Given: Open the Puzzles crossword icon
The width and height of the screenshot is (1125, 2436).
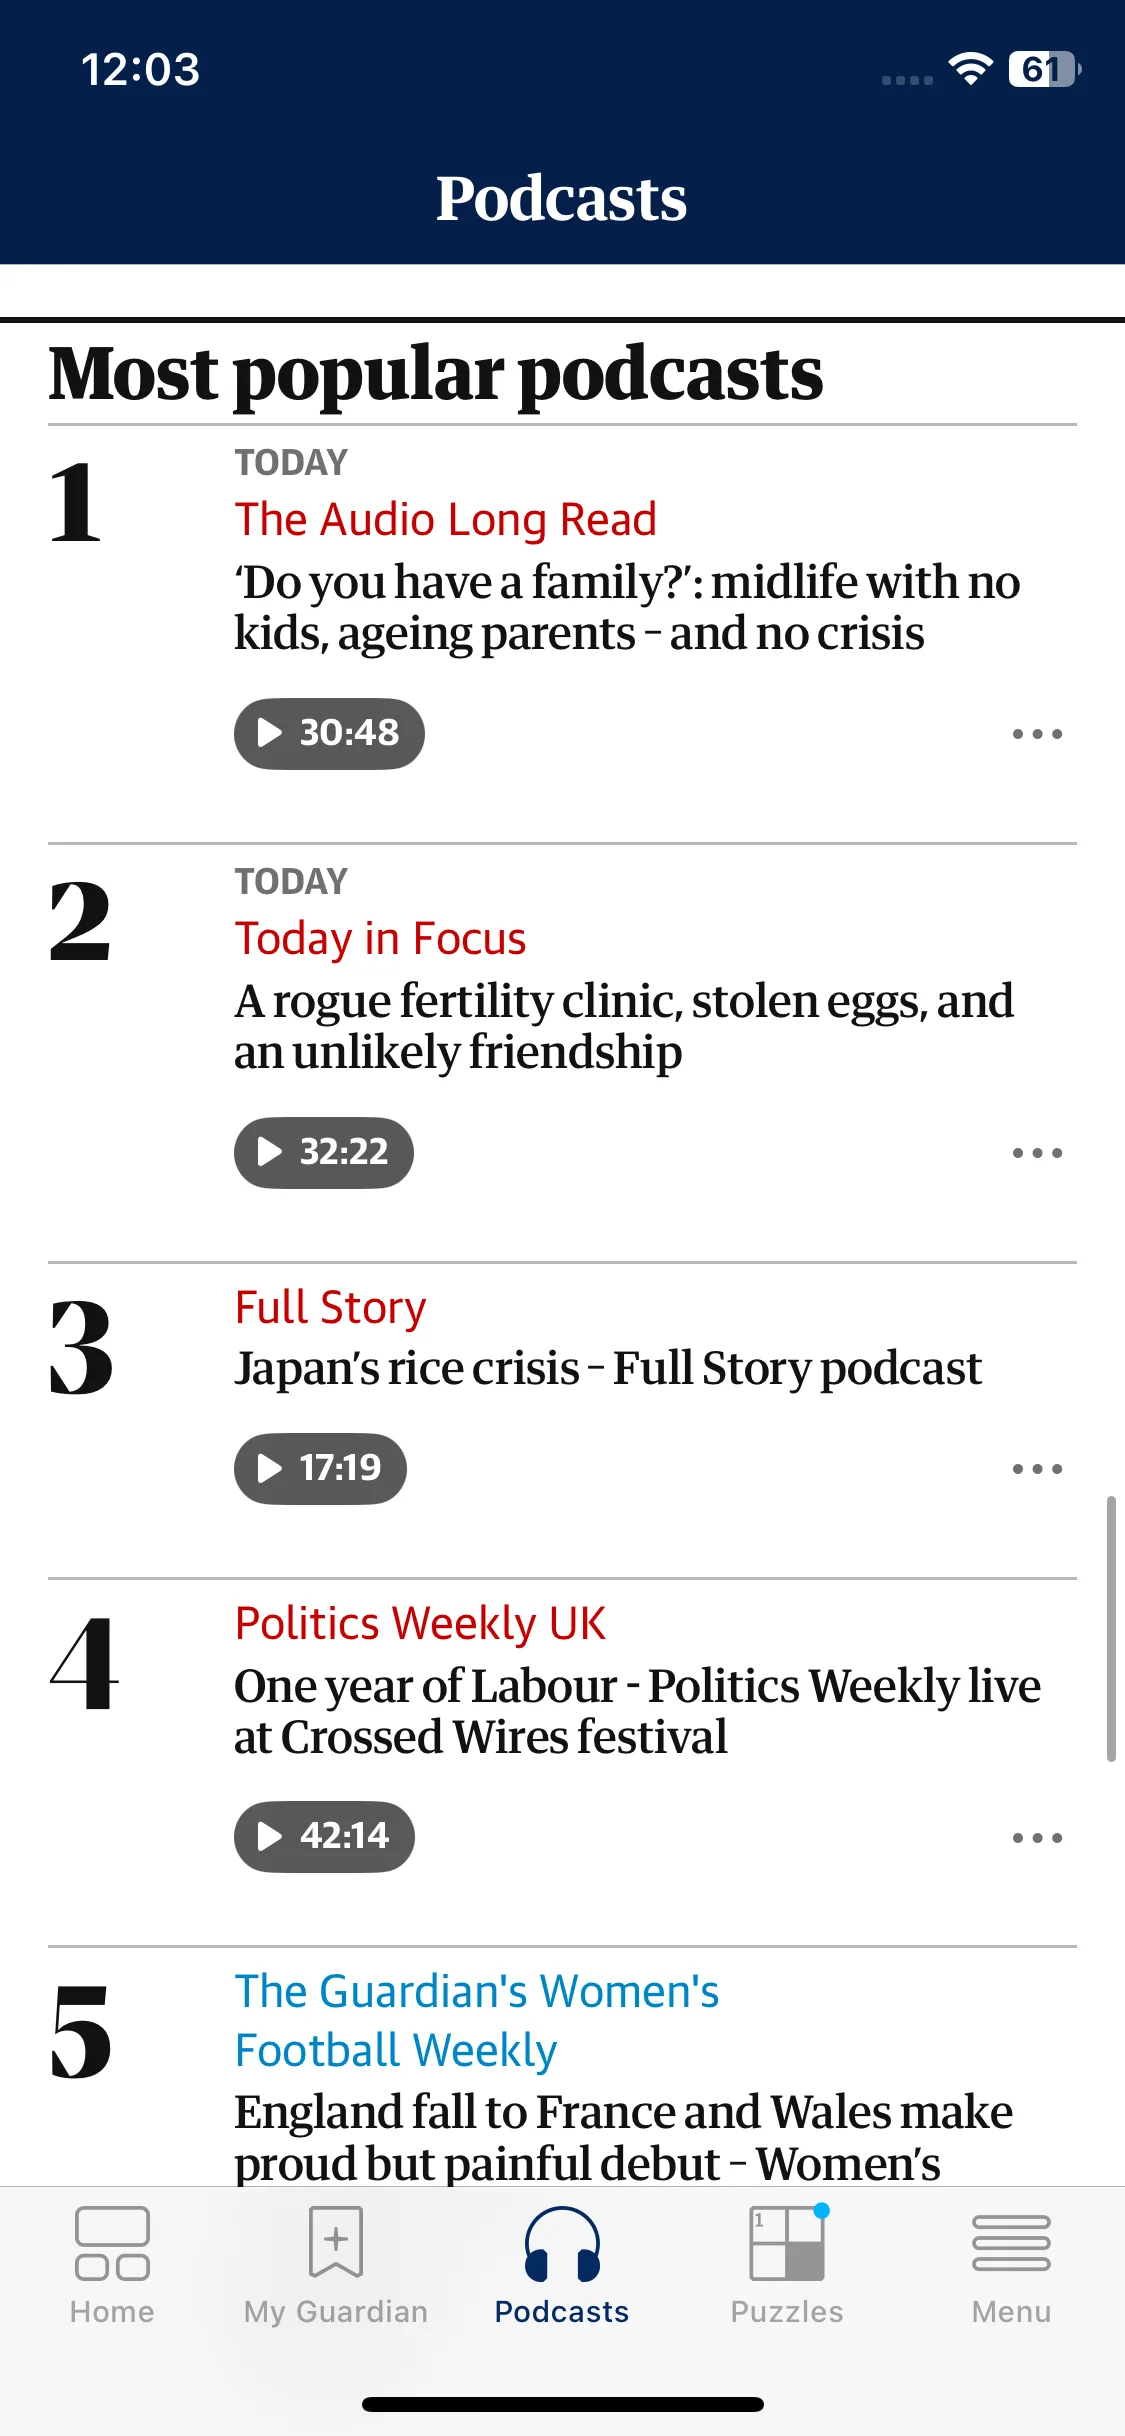Looking at the screenshot, I should click(x=789, y=2242).
